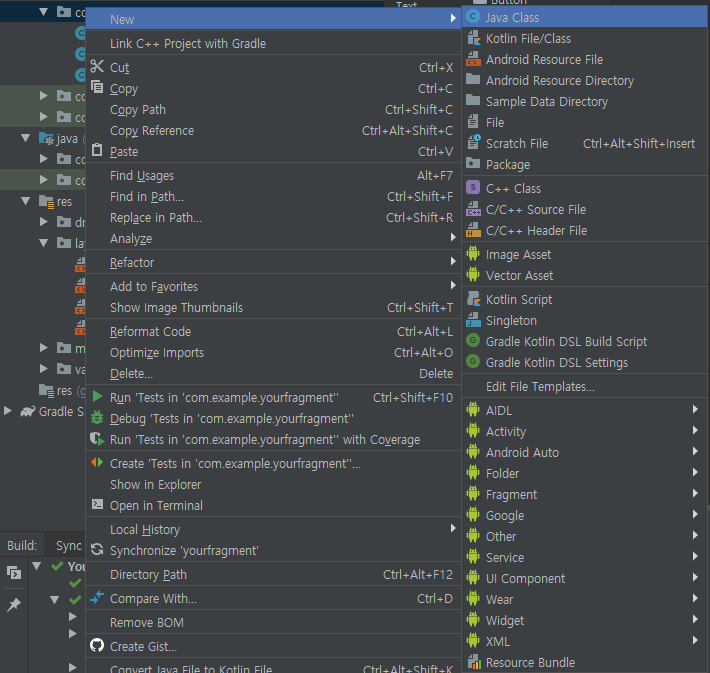The image size is (710, 673).
Task: Select Delete... menu entry
Action: [x=273, y=373]
